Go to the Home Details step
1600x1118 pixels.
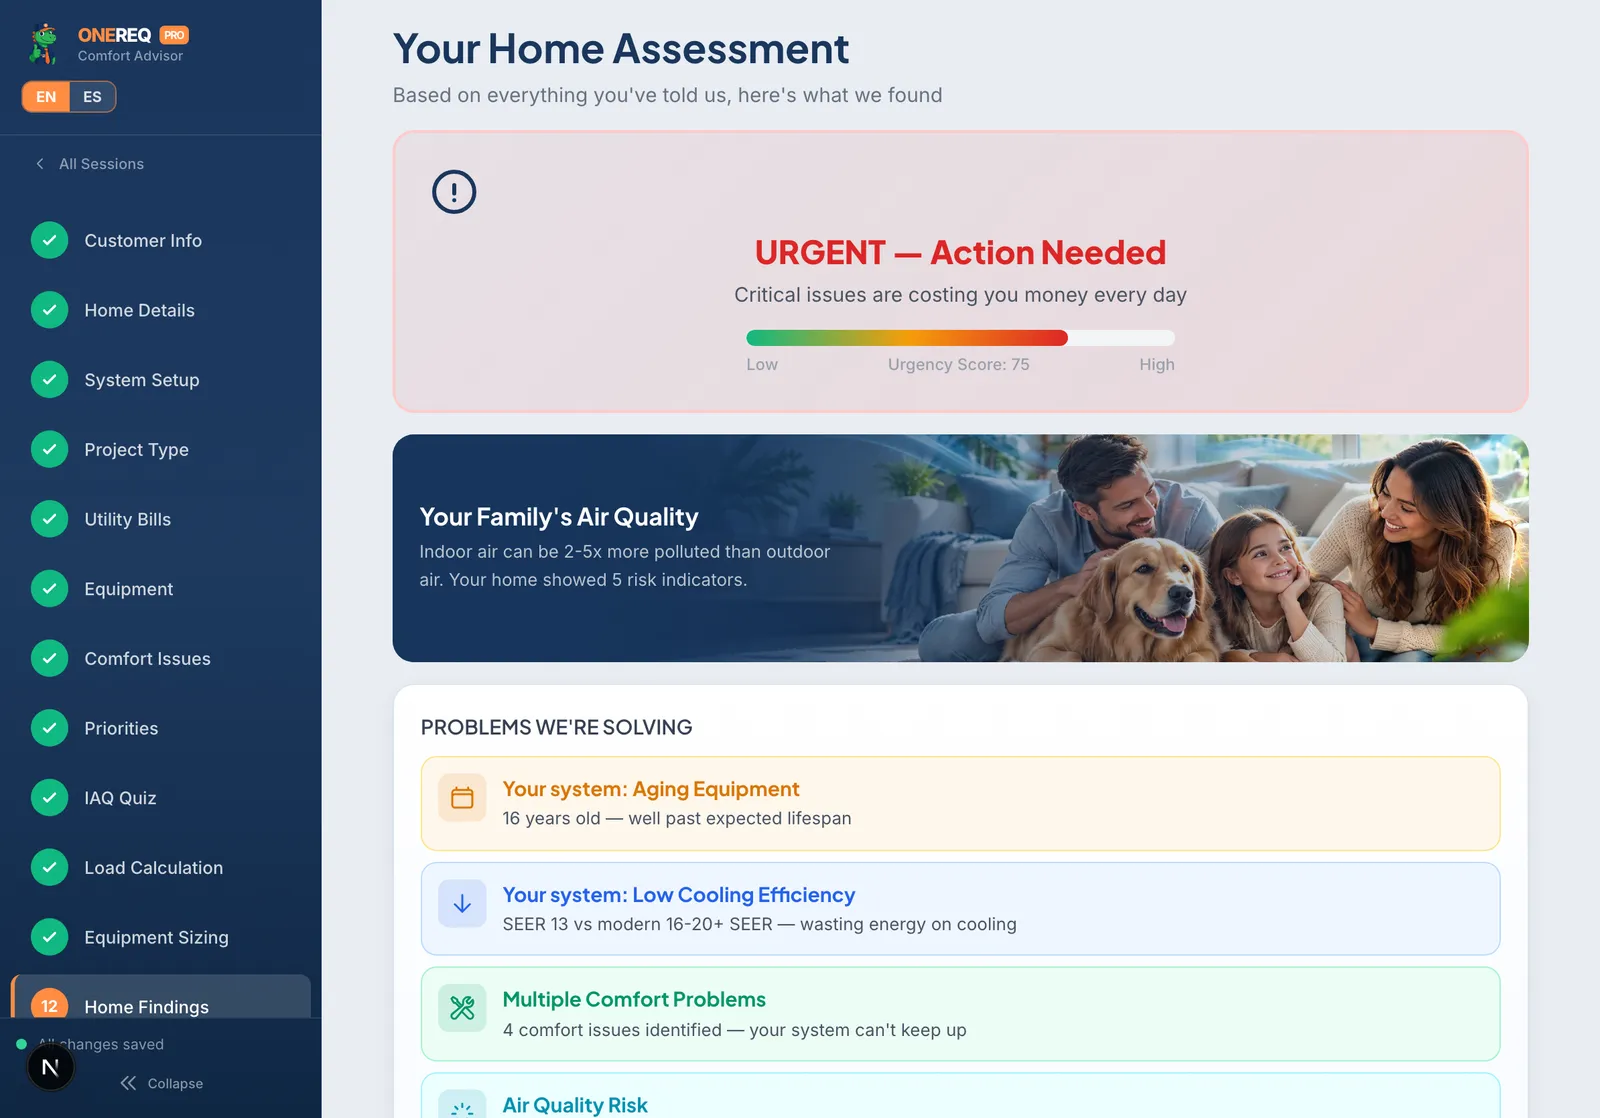tap(160, 310)
